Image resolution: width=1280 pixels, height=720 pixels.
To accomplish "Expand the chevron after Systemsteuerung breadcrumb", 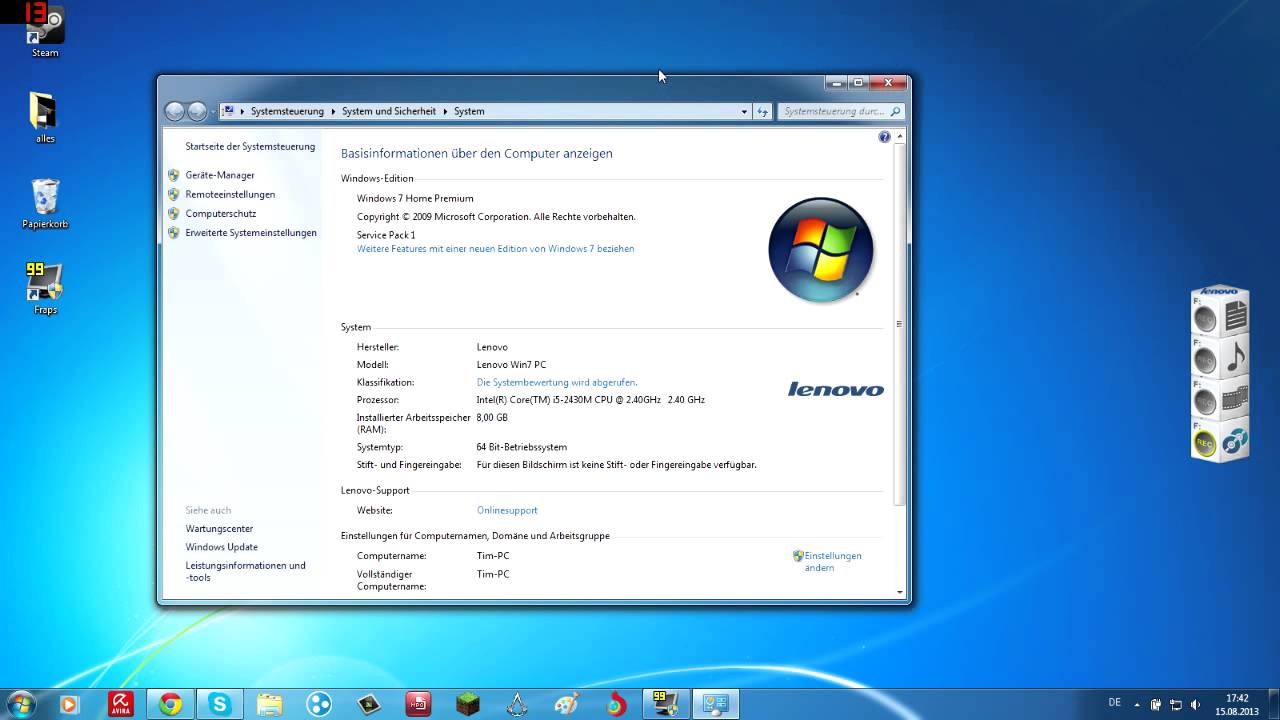I will pyautogui.click(x=333, y=111).
